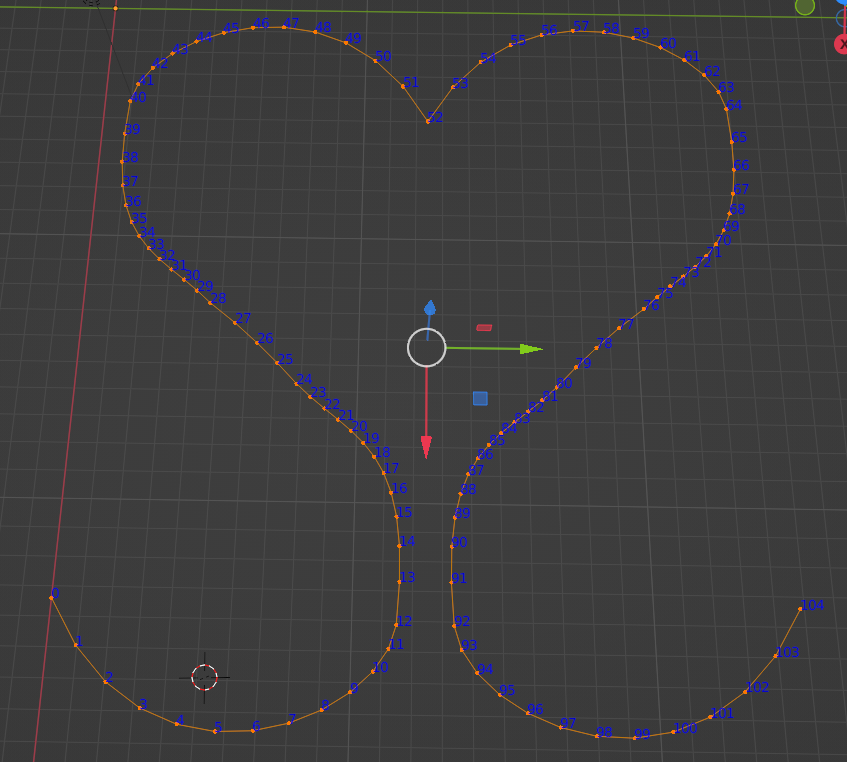Click the white circle at the gizmo center
The width and height of the screenshot is (847, 762).
[x=426, y=349]
